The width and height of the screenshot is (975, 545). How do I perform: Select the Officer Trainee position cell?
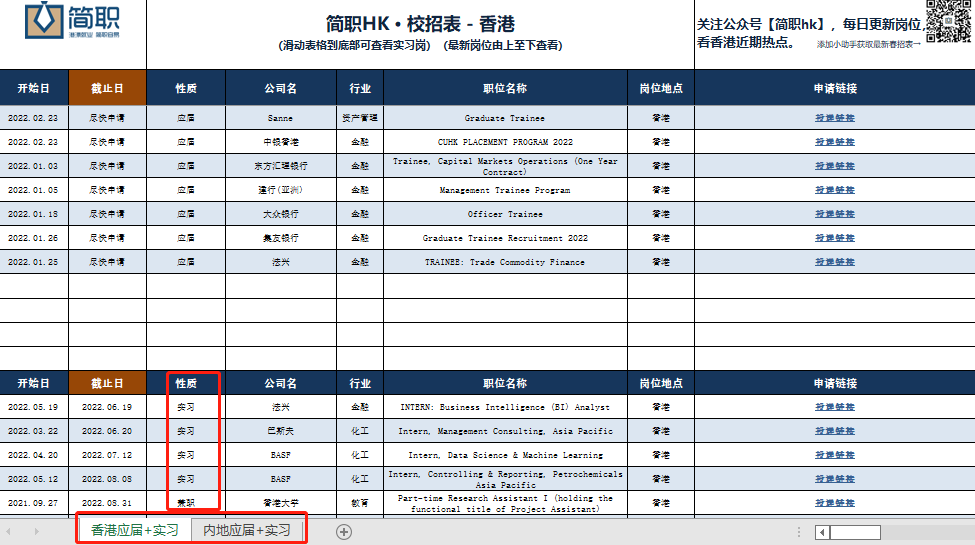[505, 214]
